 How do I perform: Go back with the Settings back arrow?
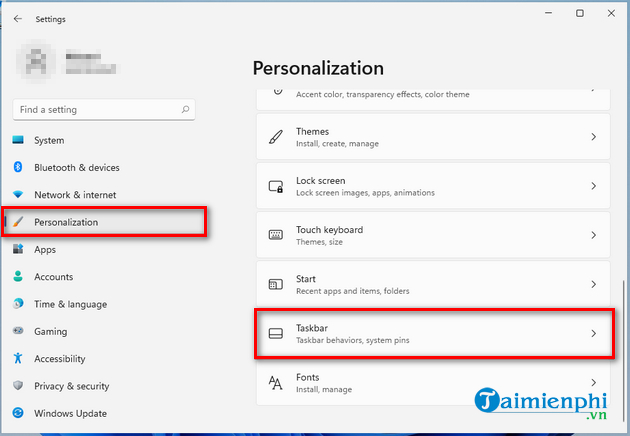(18, 19)
